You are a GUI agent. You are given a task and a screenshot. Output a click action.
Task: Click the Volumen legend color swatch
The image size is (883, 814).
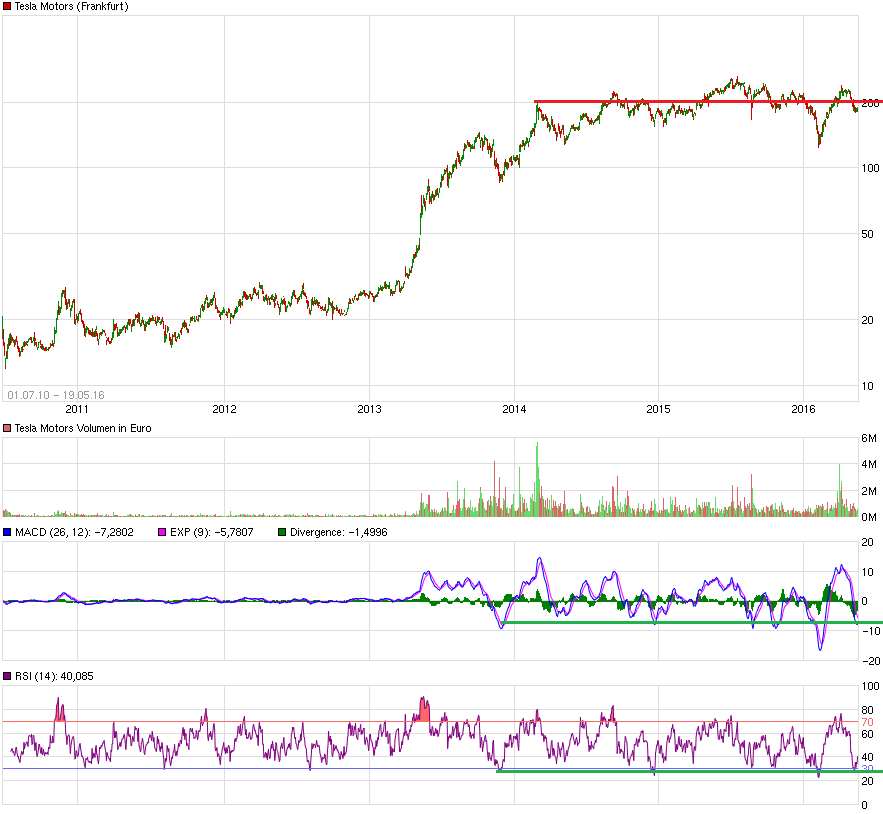[x=7, y=429]
